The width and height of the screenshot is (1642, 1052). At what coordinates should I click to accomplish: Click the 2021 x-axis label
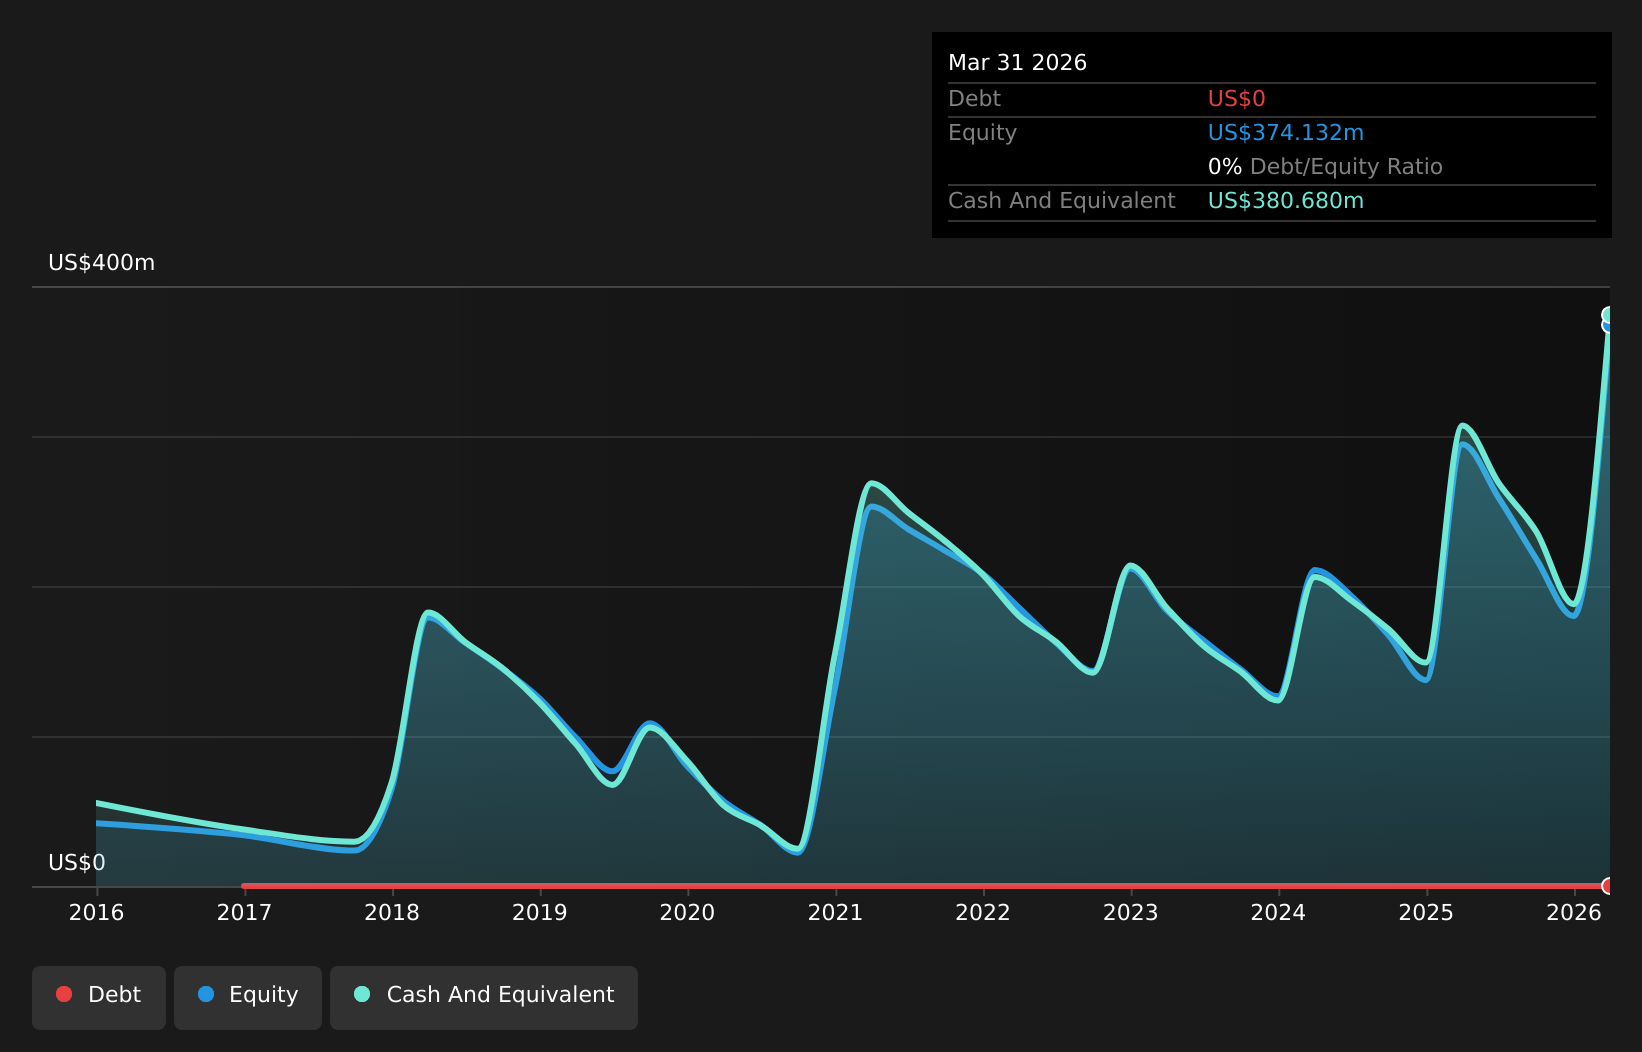coord(836,913)
